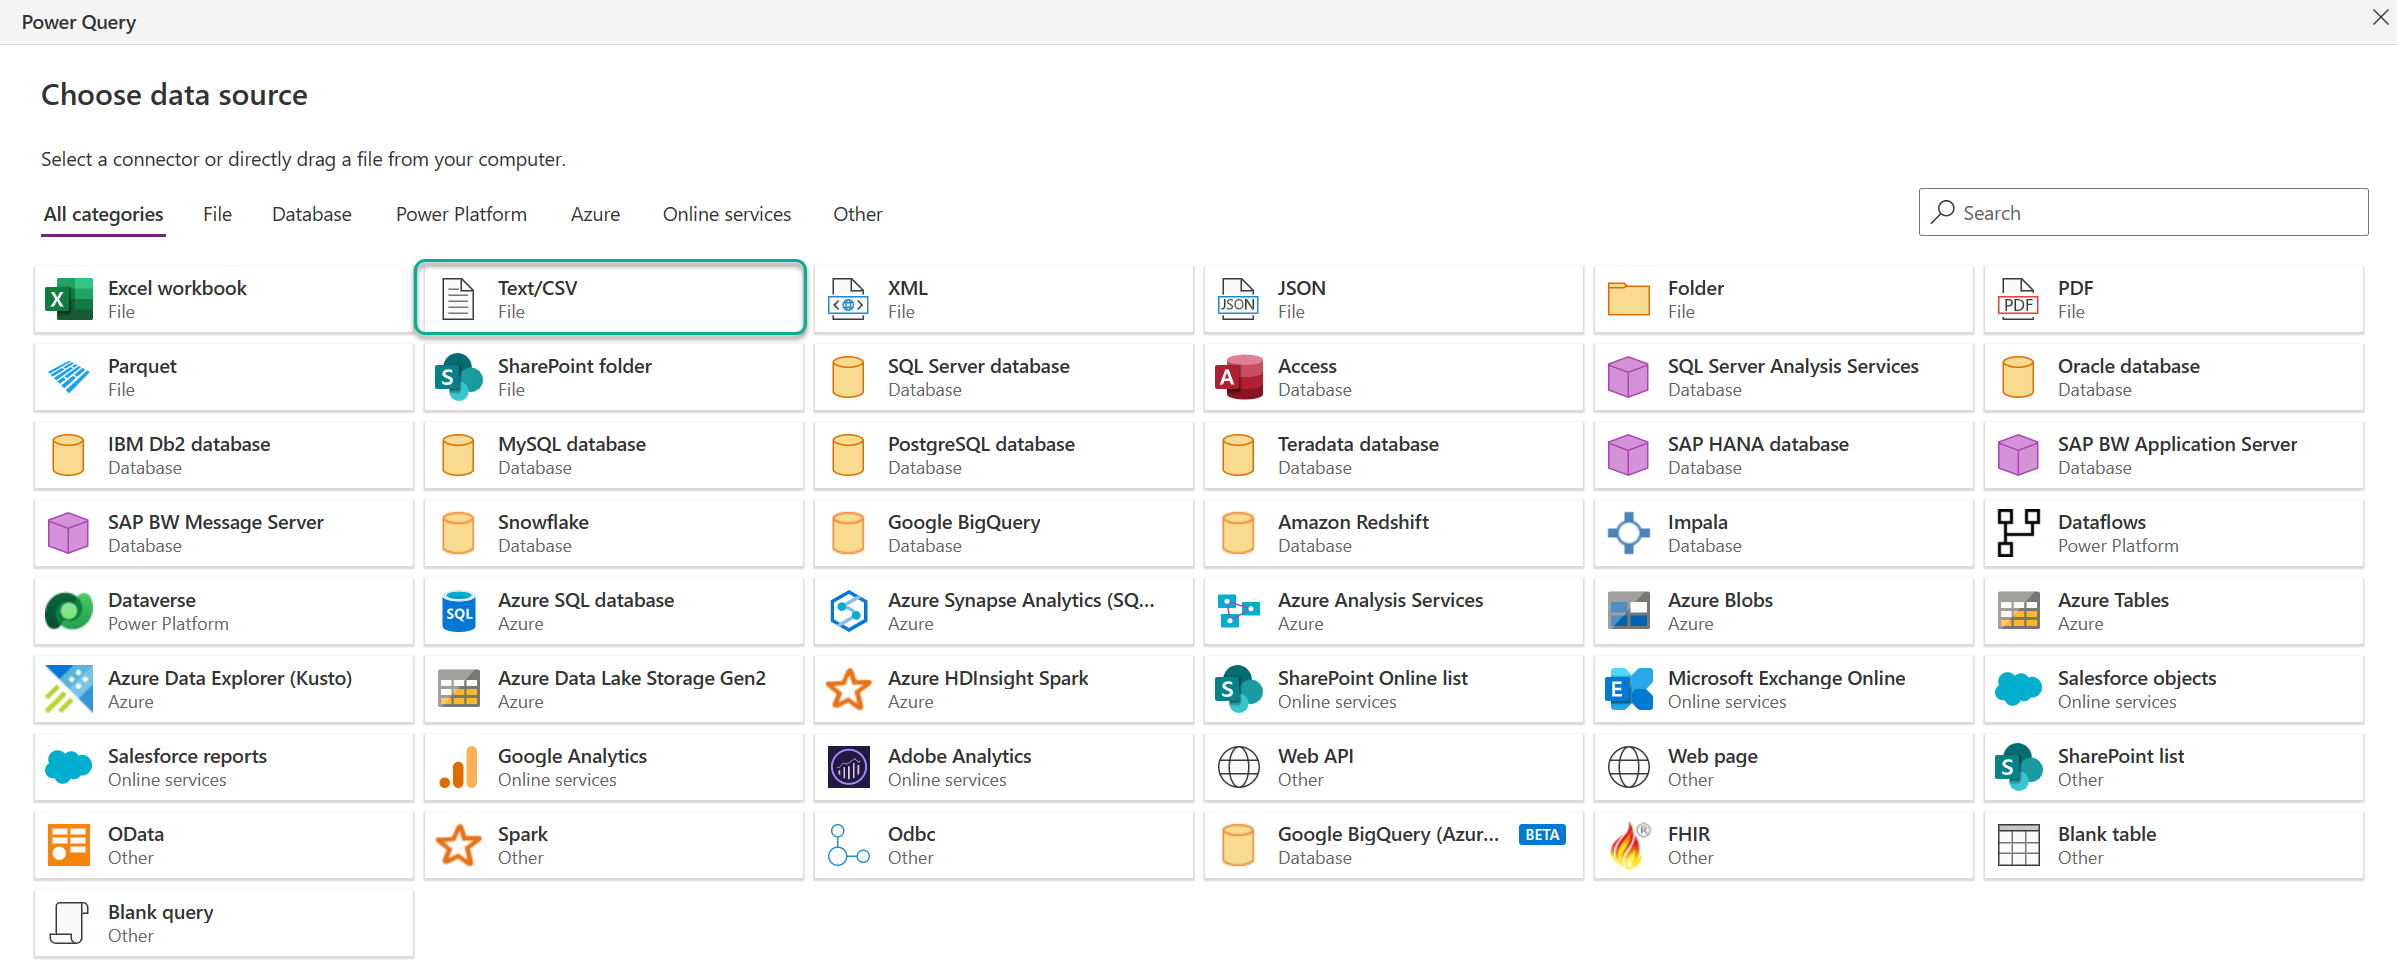Select the Blank table grid icon
Screen dimensions: 2397x975
pos(2018,845)
